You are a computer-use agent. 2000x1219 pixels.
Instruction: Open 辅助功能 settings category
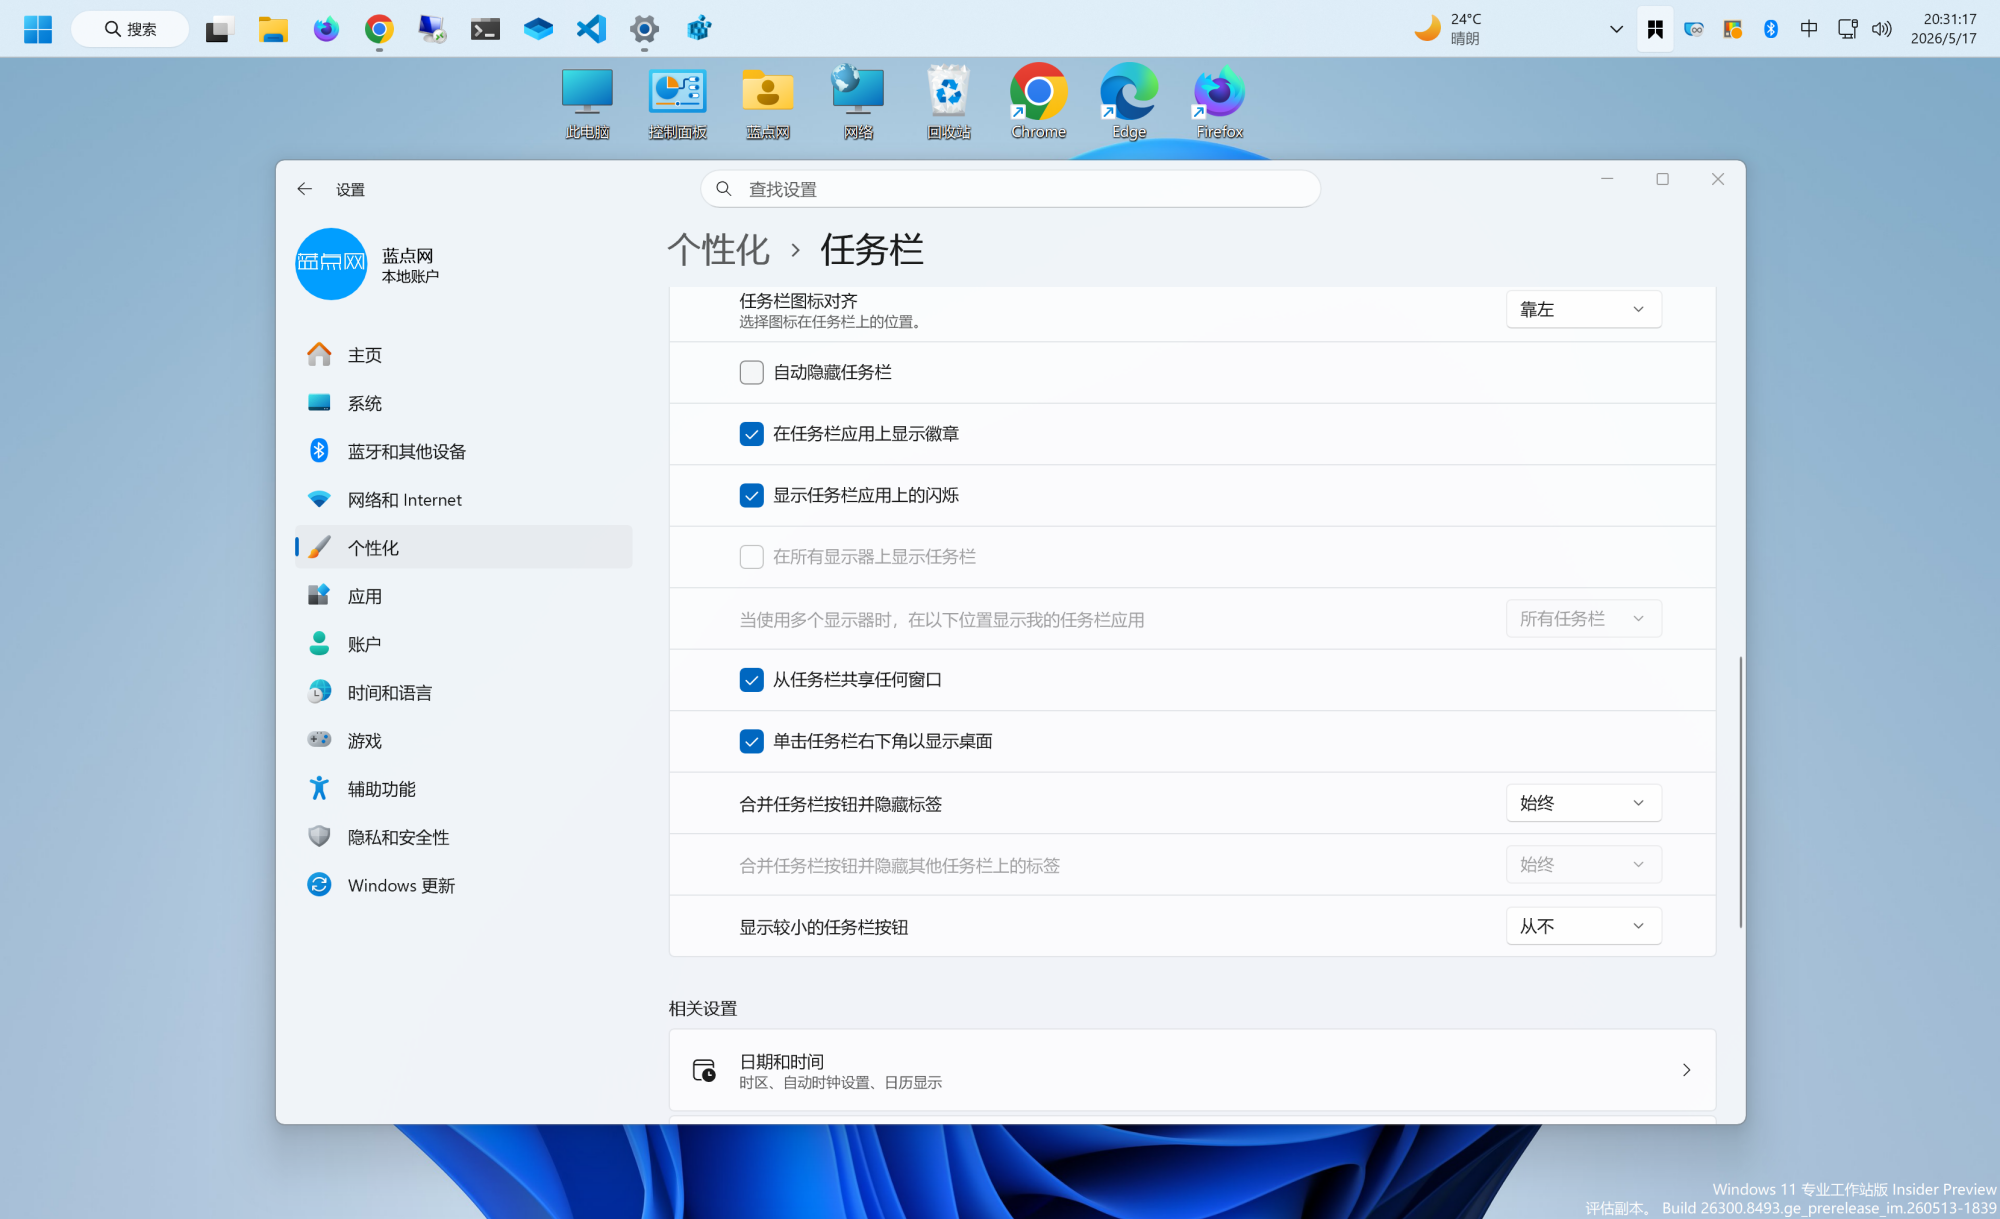(x=463, y=789)
